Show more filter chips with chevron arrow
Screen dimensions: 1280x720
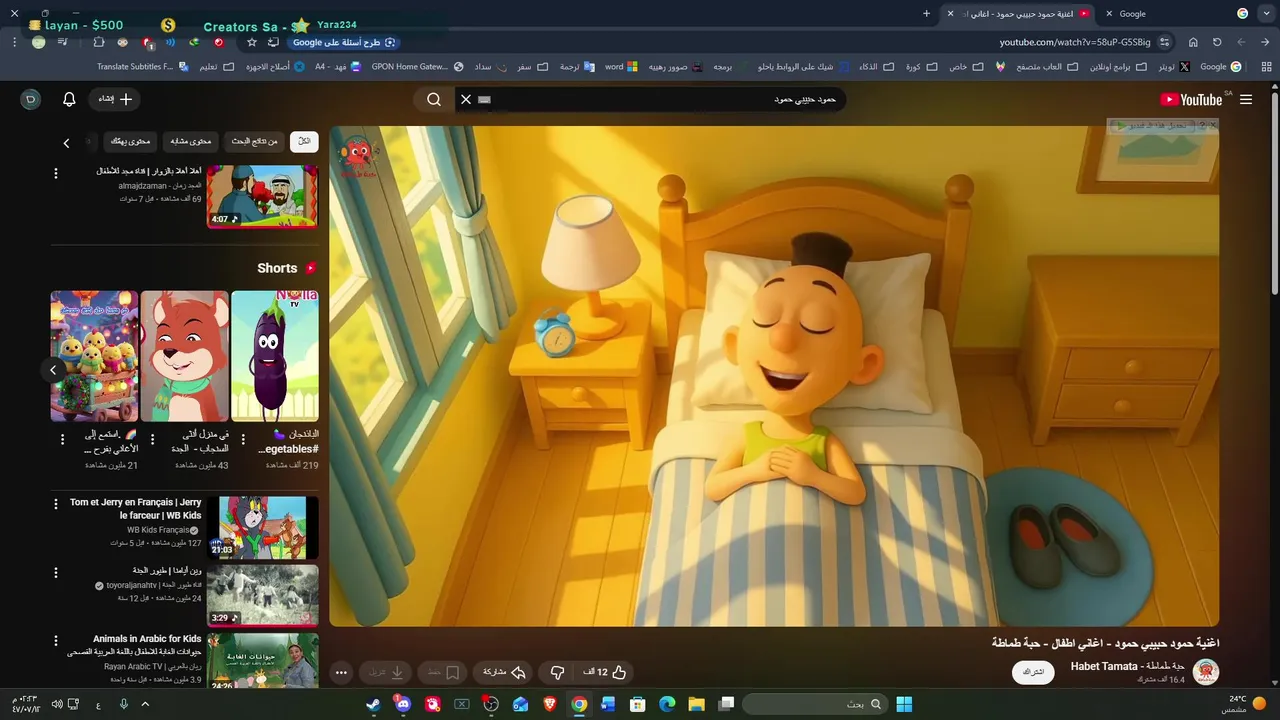point(67,143)
